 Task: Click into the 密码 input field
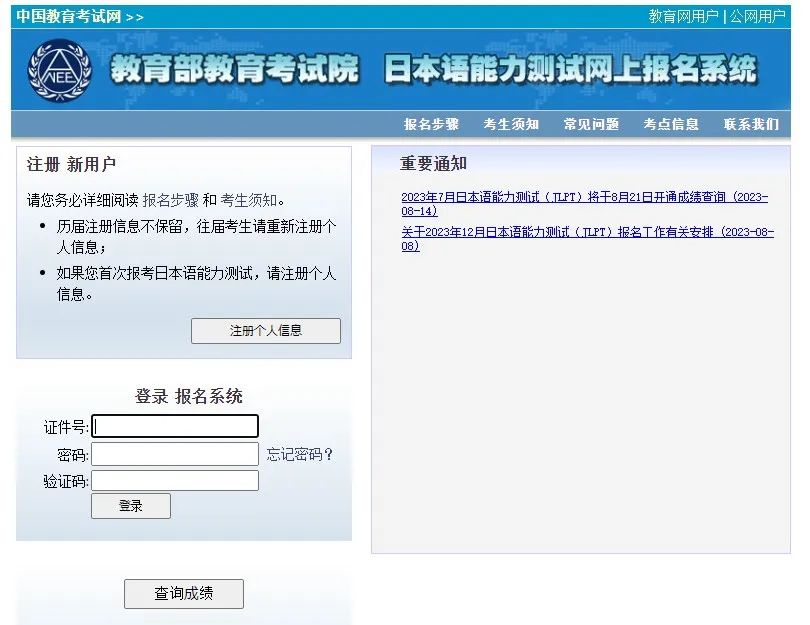(175, 454)
